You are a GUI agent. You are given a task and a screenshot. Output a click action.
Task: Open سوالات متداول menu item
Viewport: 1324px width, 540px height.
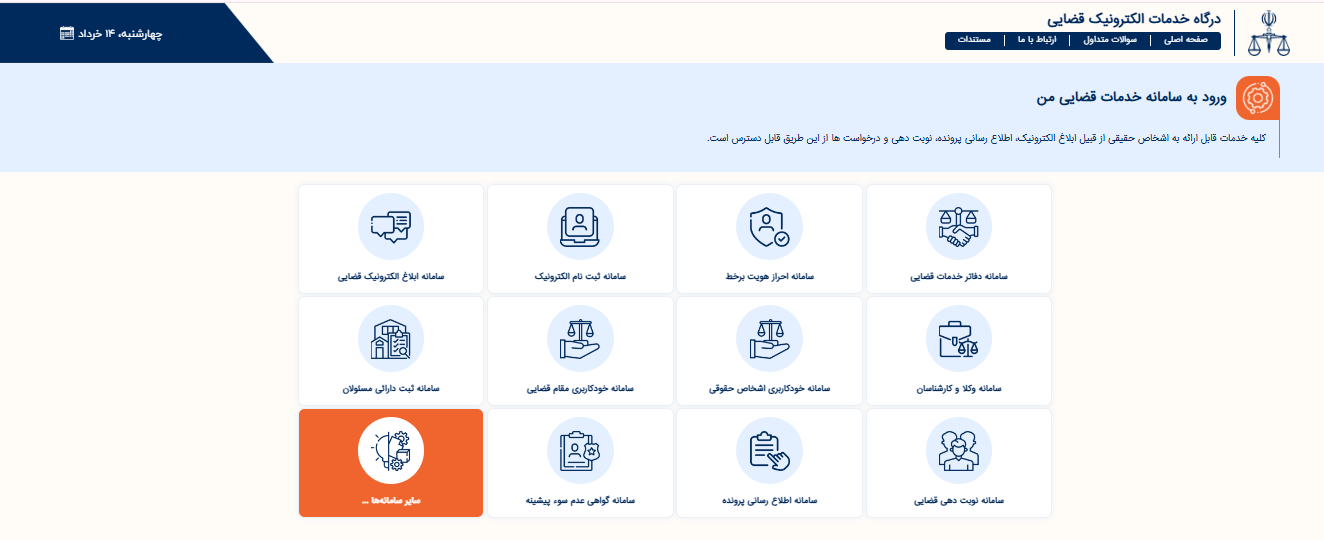point(1110,40)
